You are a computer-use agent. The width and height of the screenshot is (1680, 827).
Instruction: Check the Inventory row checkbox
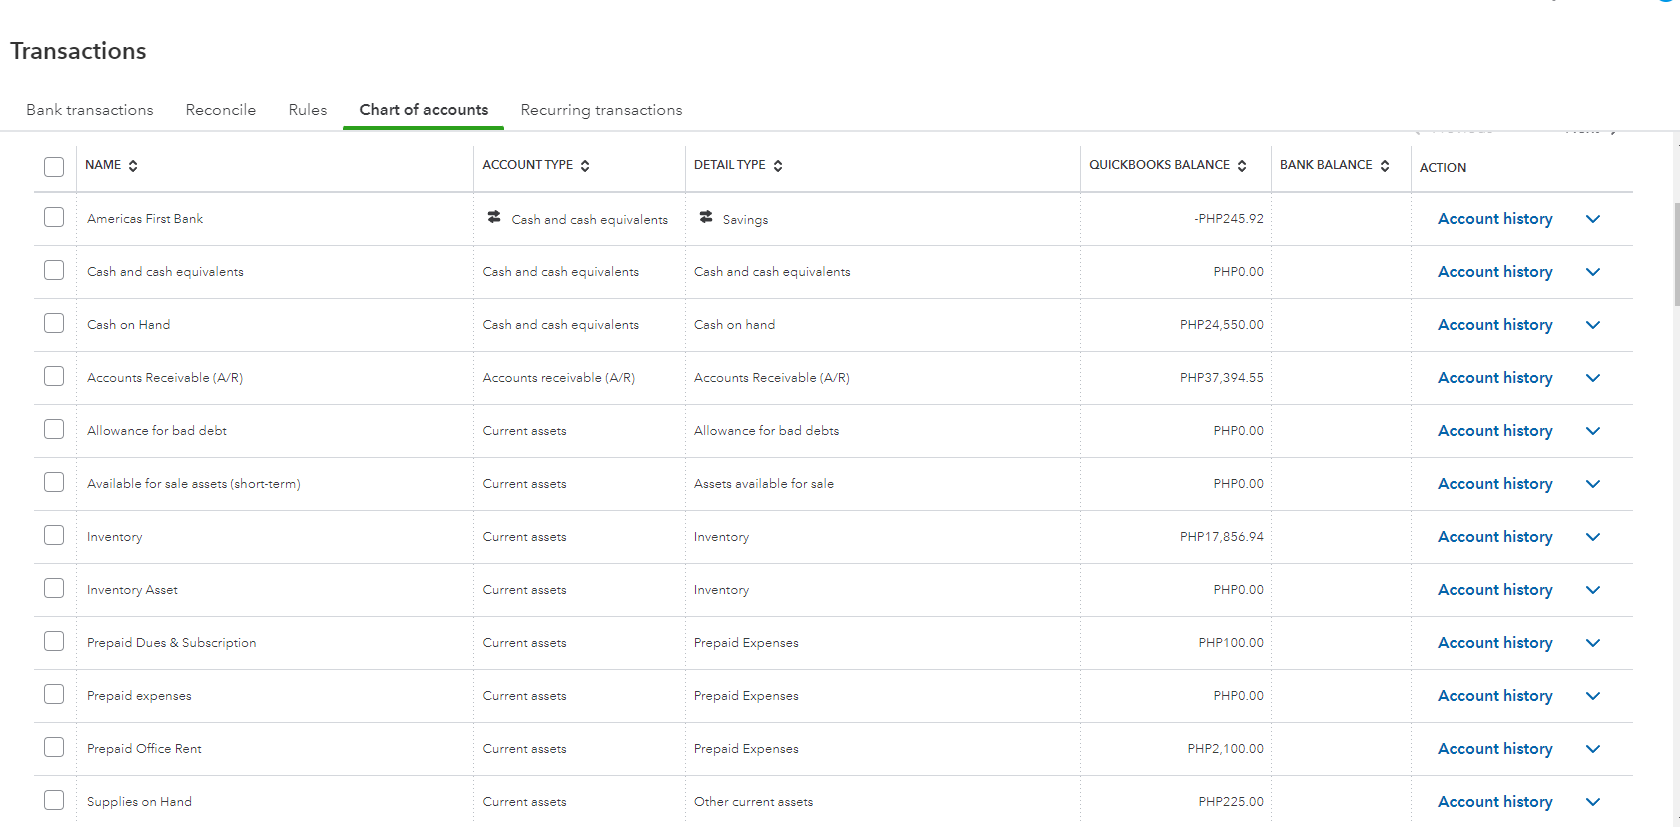click(x=54, y=535)
